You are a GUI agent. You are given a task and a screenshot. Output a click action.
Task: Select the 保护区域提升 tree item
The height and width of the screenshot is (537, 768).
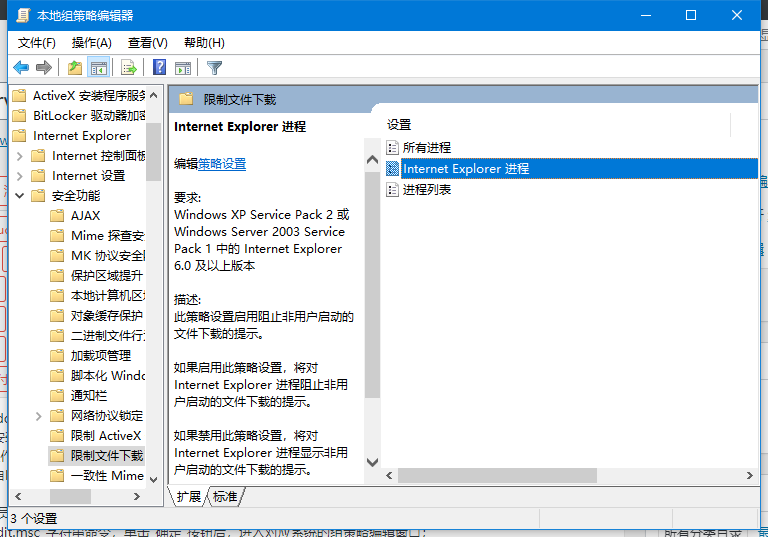click(x=107, y=276)
